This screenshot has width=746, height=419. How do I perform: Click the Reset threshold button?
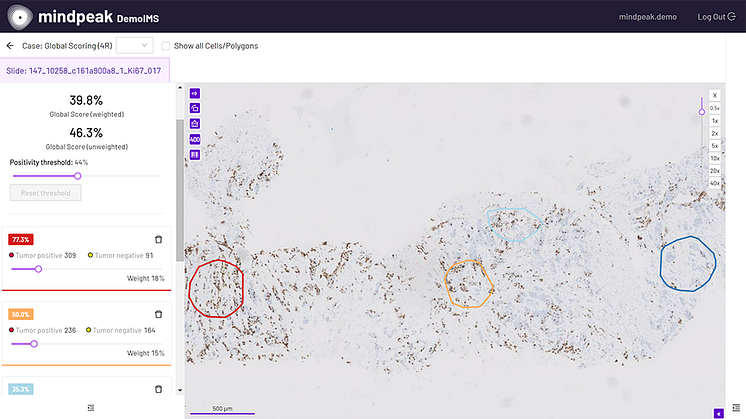[x=46, y=193]
